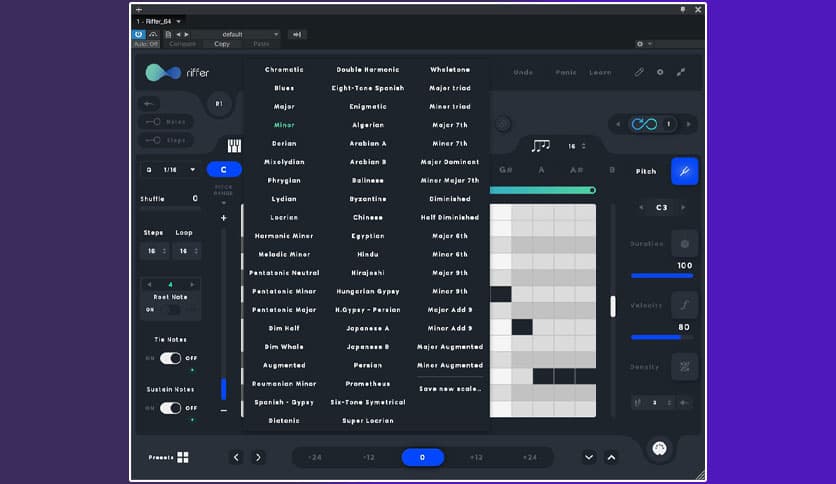
Task: Select the R1 riff circle
Action: tap(219, 103)
